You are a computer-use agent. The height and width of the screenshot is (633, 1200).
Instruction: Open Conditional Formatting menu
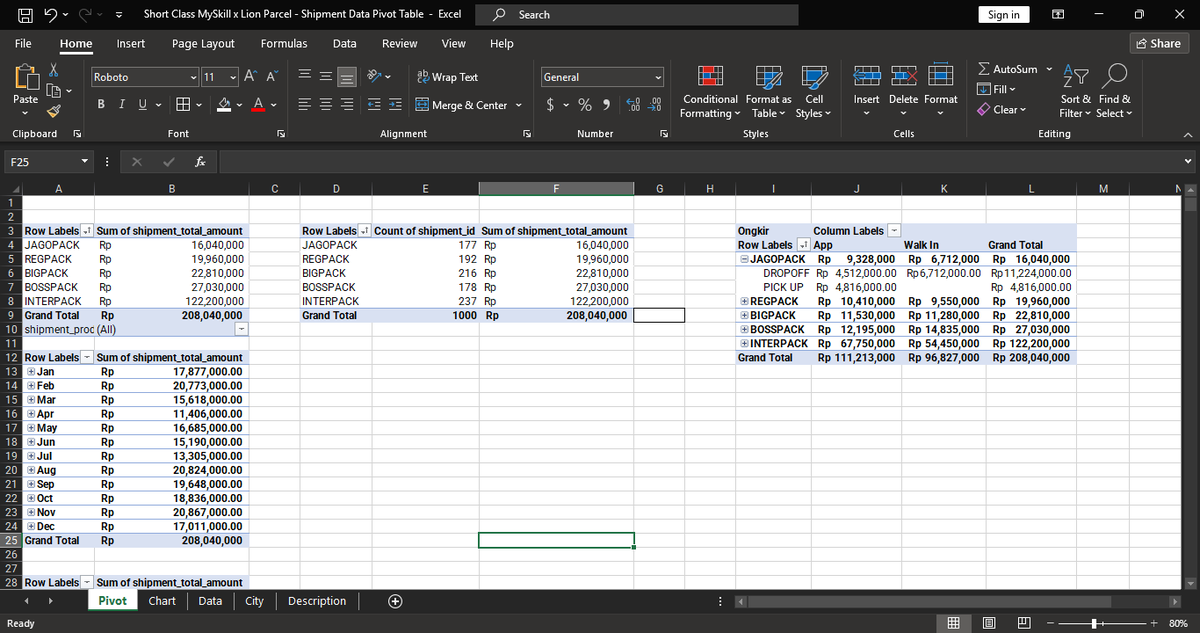click(x=712, y=92)
